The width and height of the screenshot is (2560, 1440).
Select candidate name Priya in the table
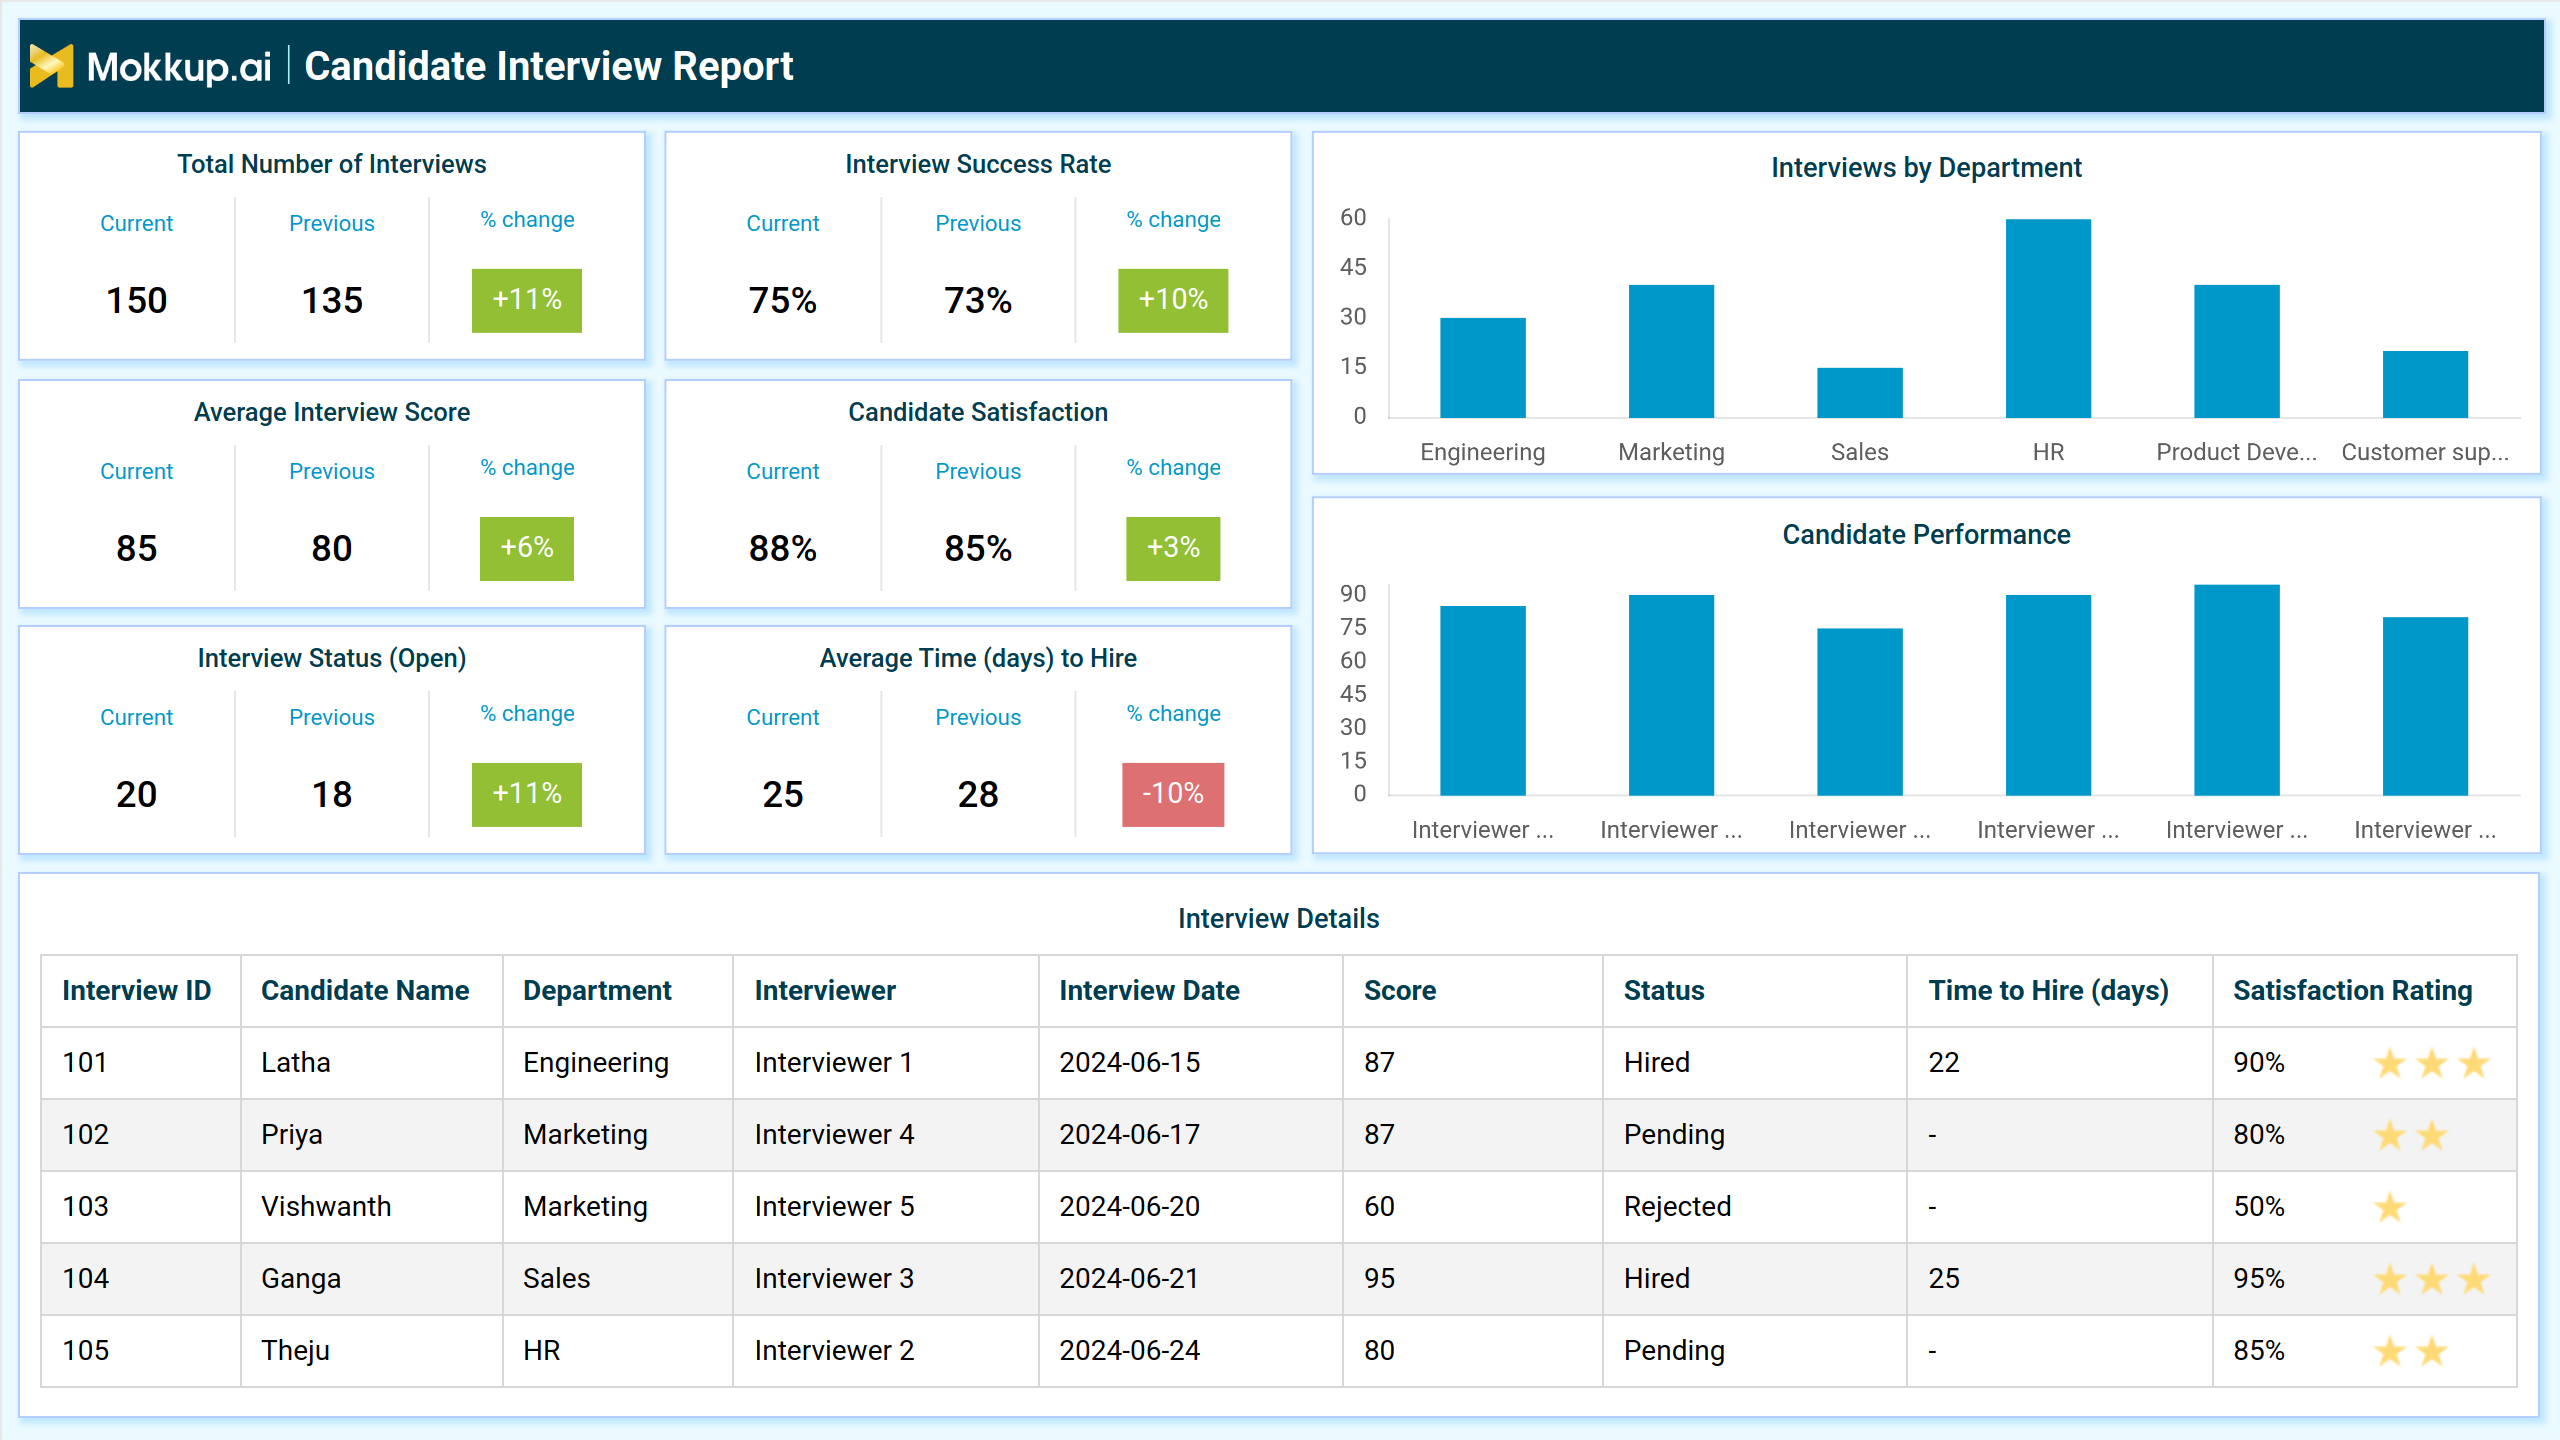pyautogui.click(x=292, y=1134)
